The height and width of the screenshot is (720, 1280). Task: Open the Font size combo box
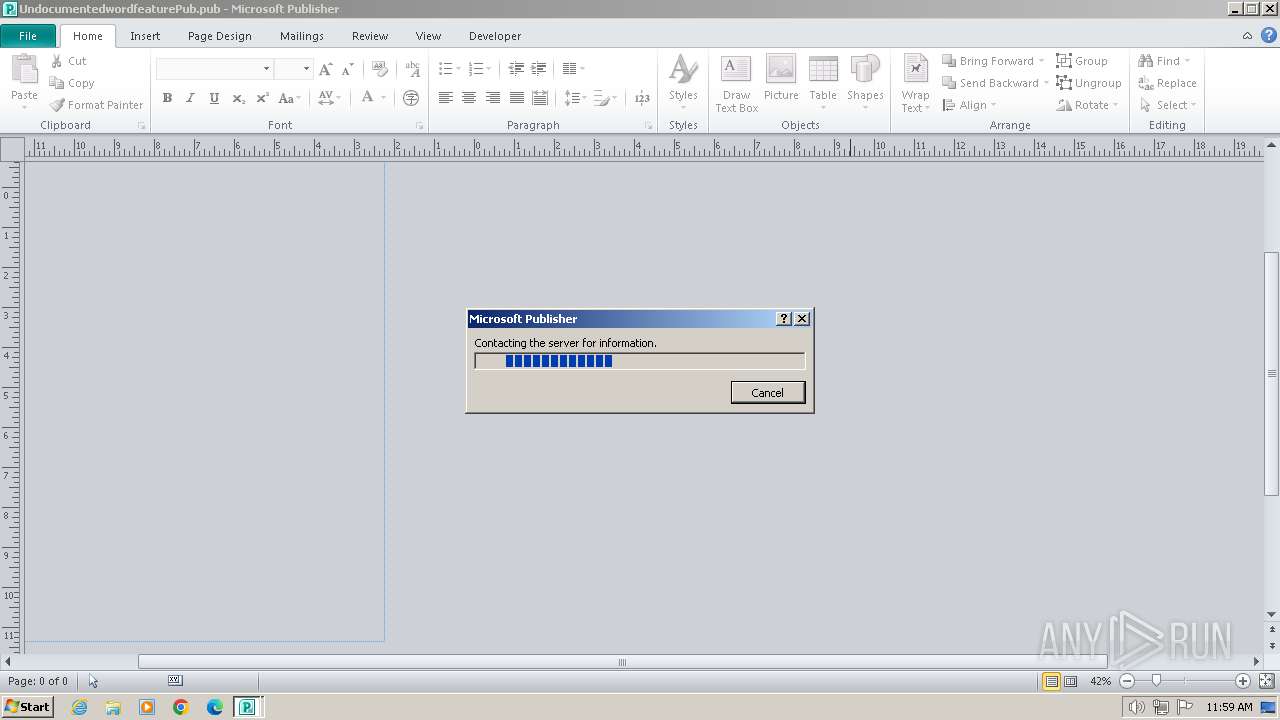click(293, 69)
